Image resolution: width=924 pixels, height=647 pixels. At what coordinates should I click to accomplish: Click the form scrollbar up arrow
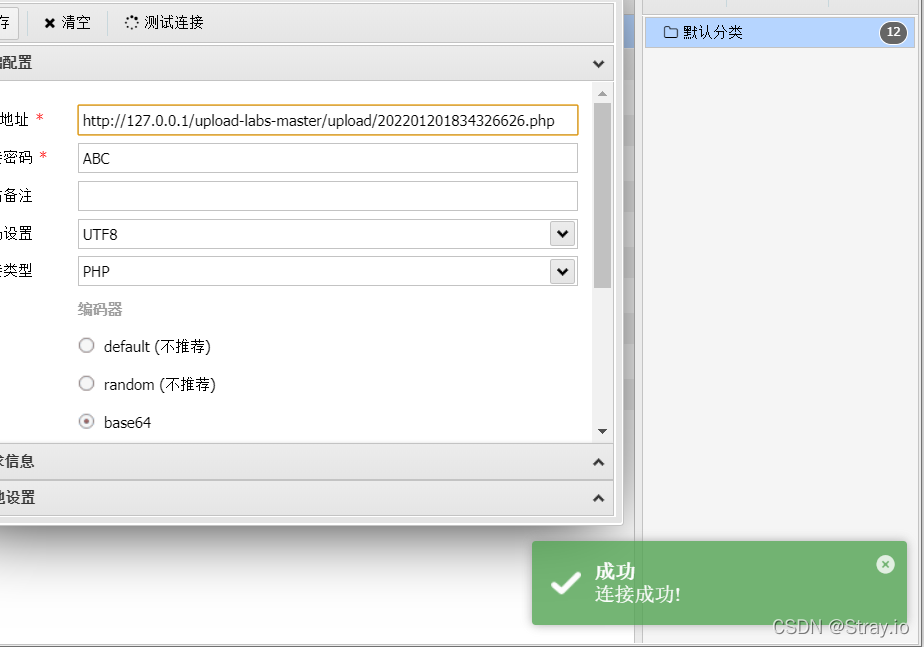tap(602, 94)
